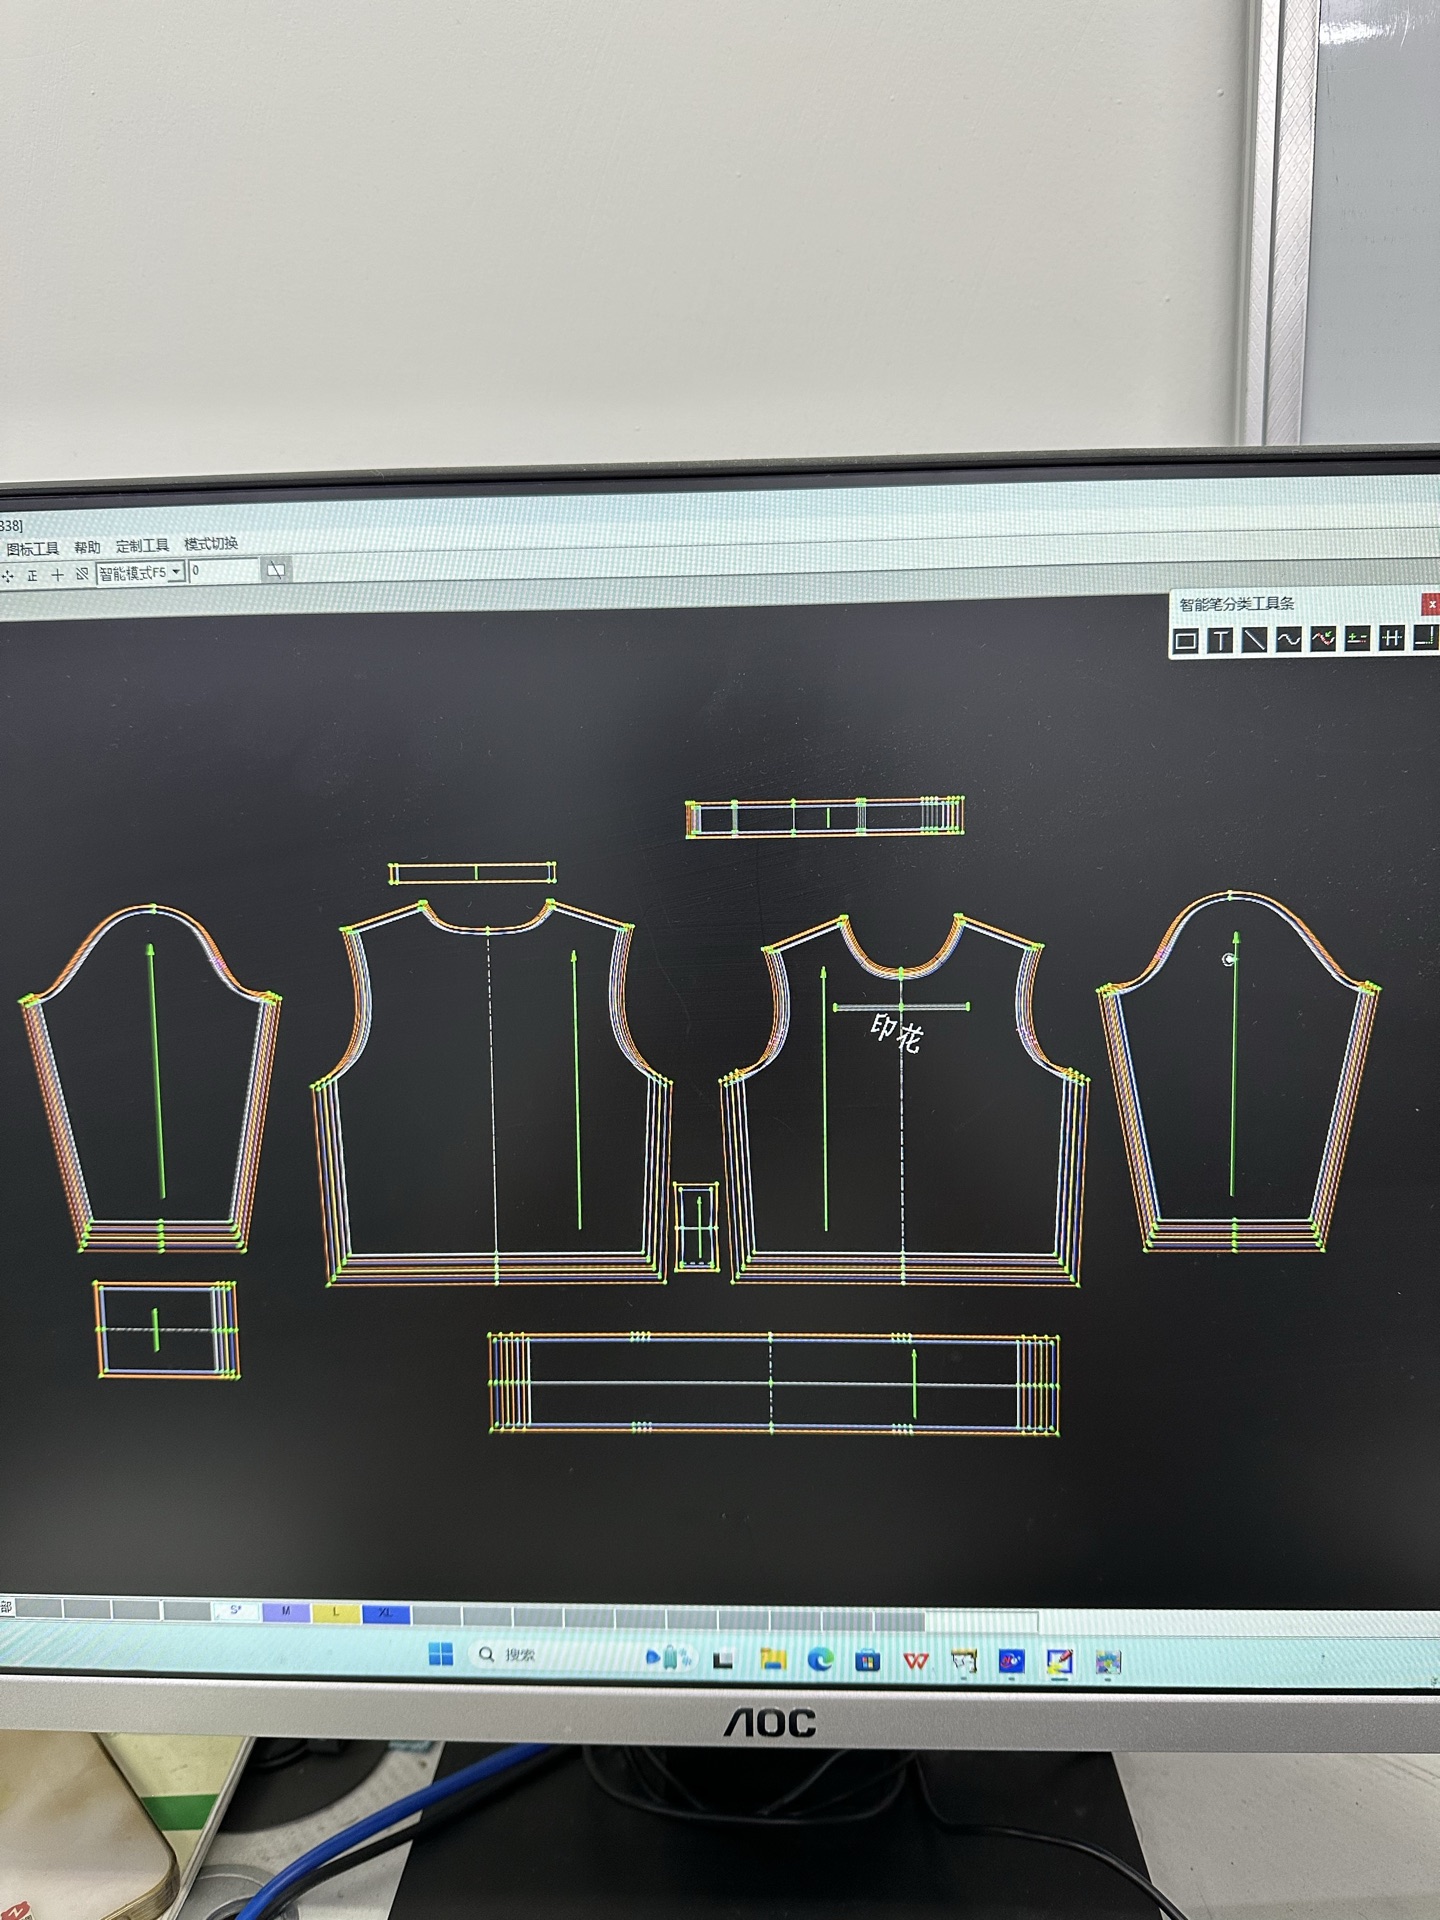Viewport: 1440px width, 1920px height.
Task: Open the 模式切换 menu
Action: click(211, 544)
